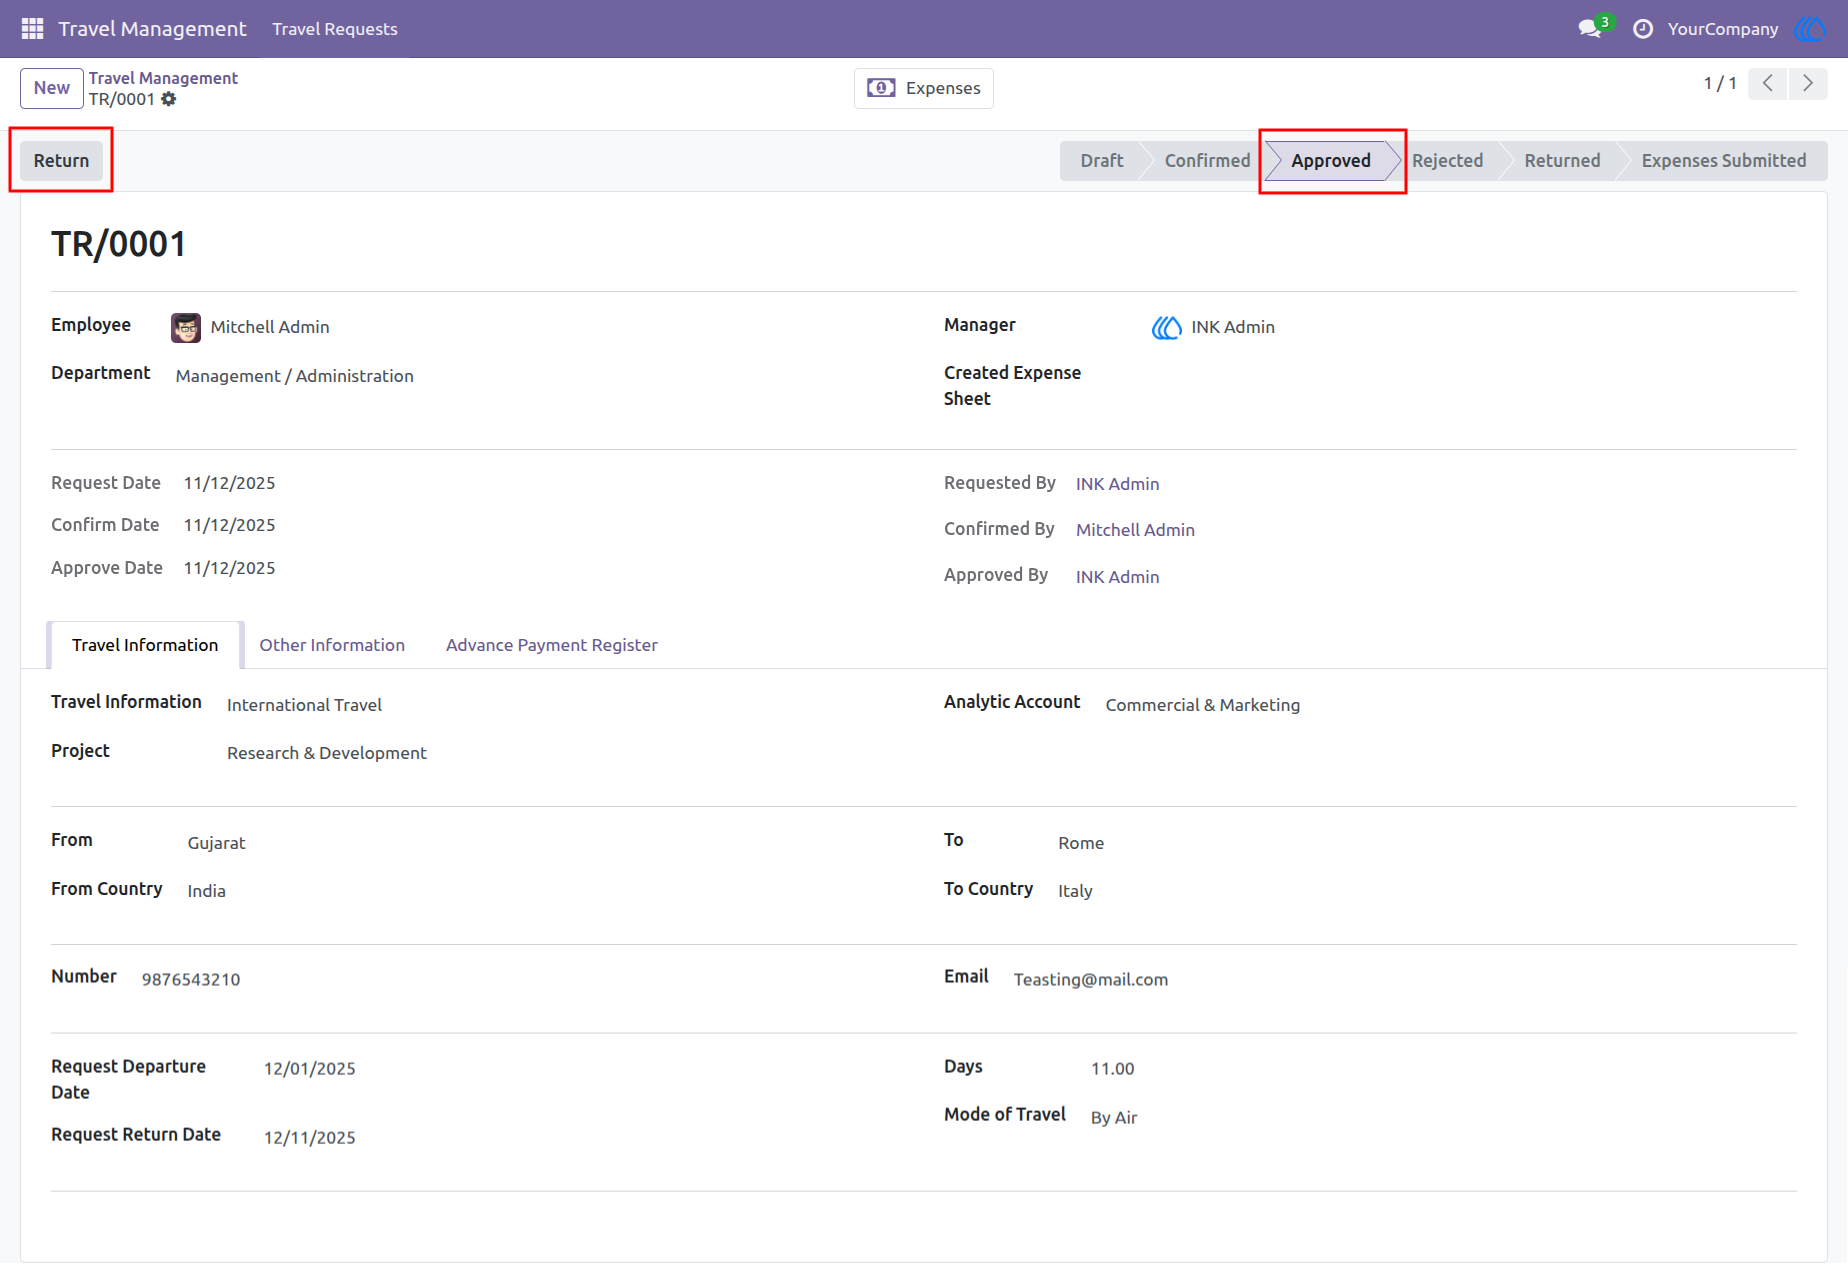Screen dimensions: 1848x1265
Task: Go to the previous record arrow
Action: point(1768,83)
